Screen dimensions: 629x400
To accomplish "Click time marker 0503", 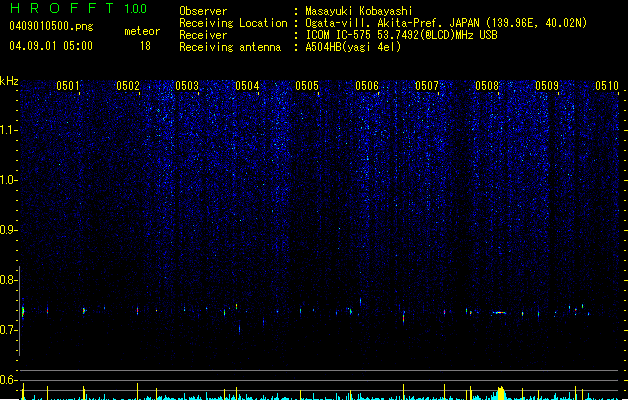I will 187,86.
